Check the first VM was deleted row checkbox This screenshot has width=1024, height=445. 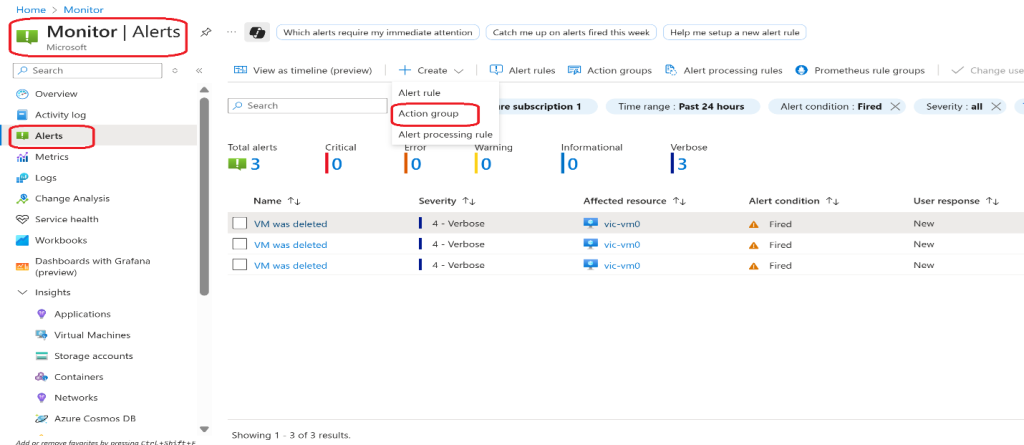[239, 224]
